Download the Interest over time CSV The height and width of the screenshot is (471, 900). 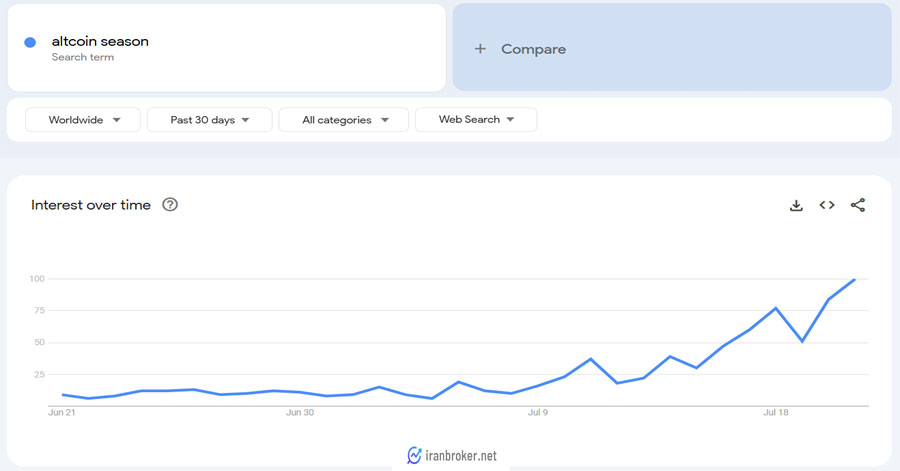[796, 205]
